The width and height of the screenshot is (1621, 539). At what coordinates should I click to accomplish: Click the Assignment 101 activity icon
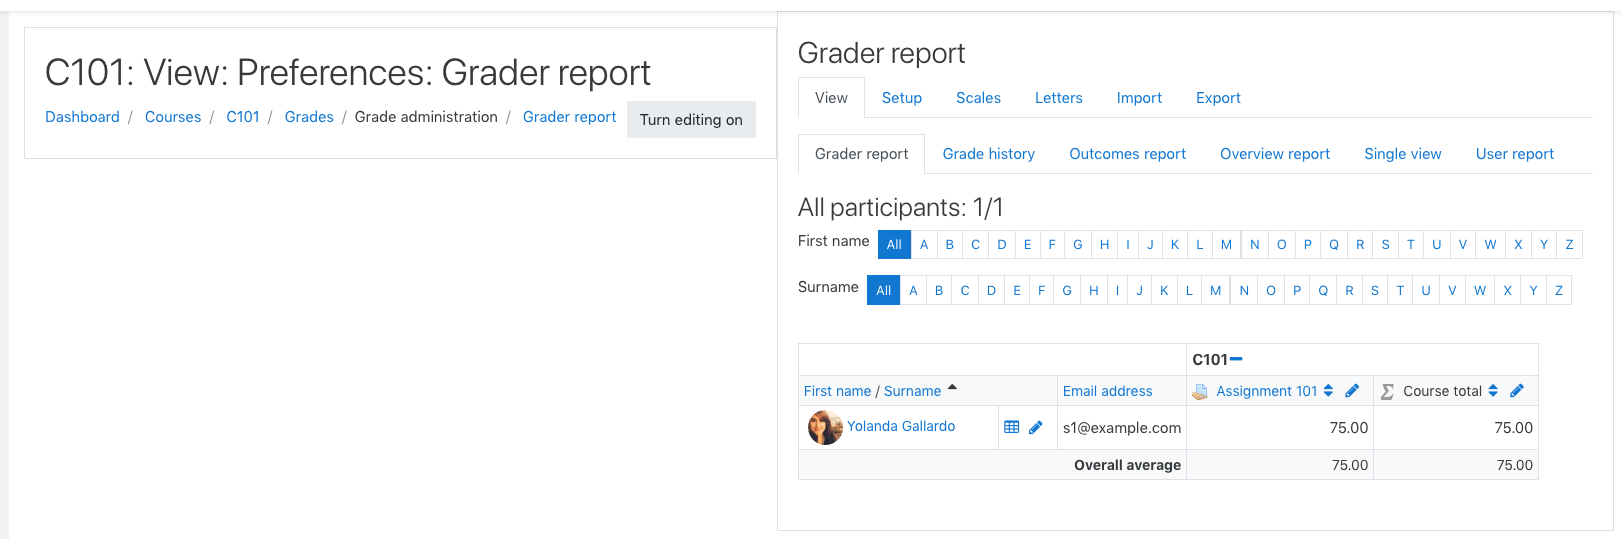[x=1200, y=392]
